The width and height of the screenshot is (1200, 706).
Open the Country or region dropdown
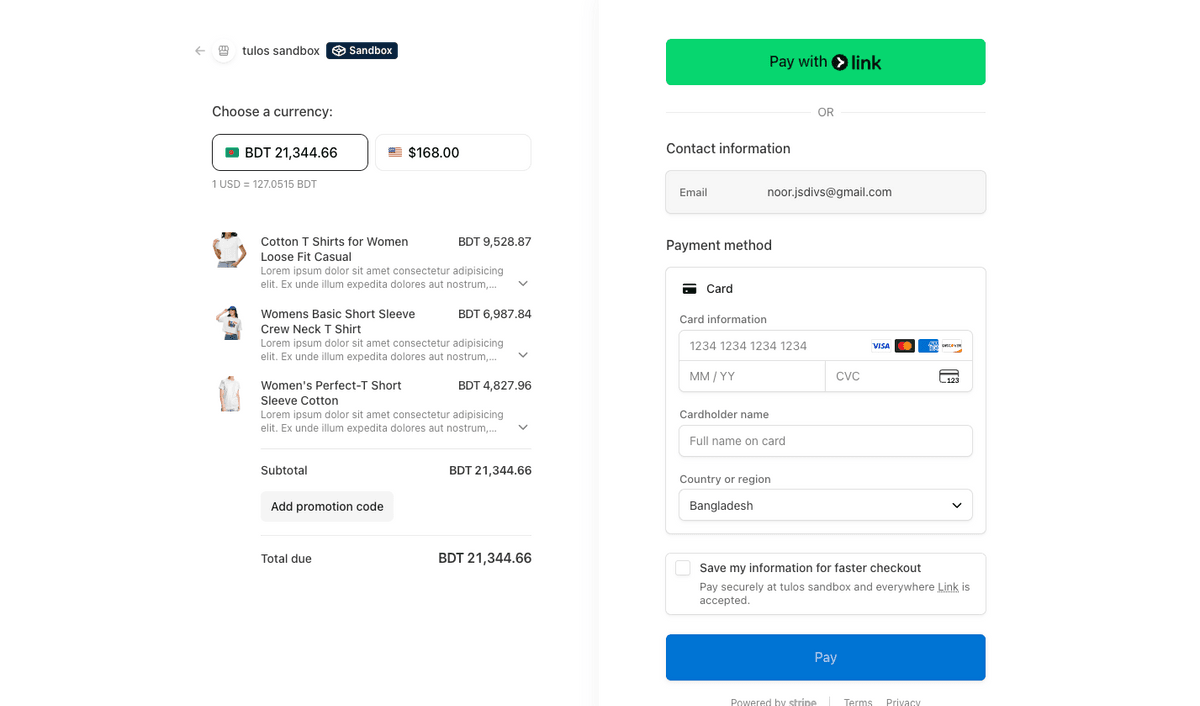[x=825, y=506]
